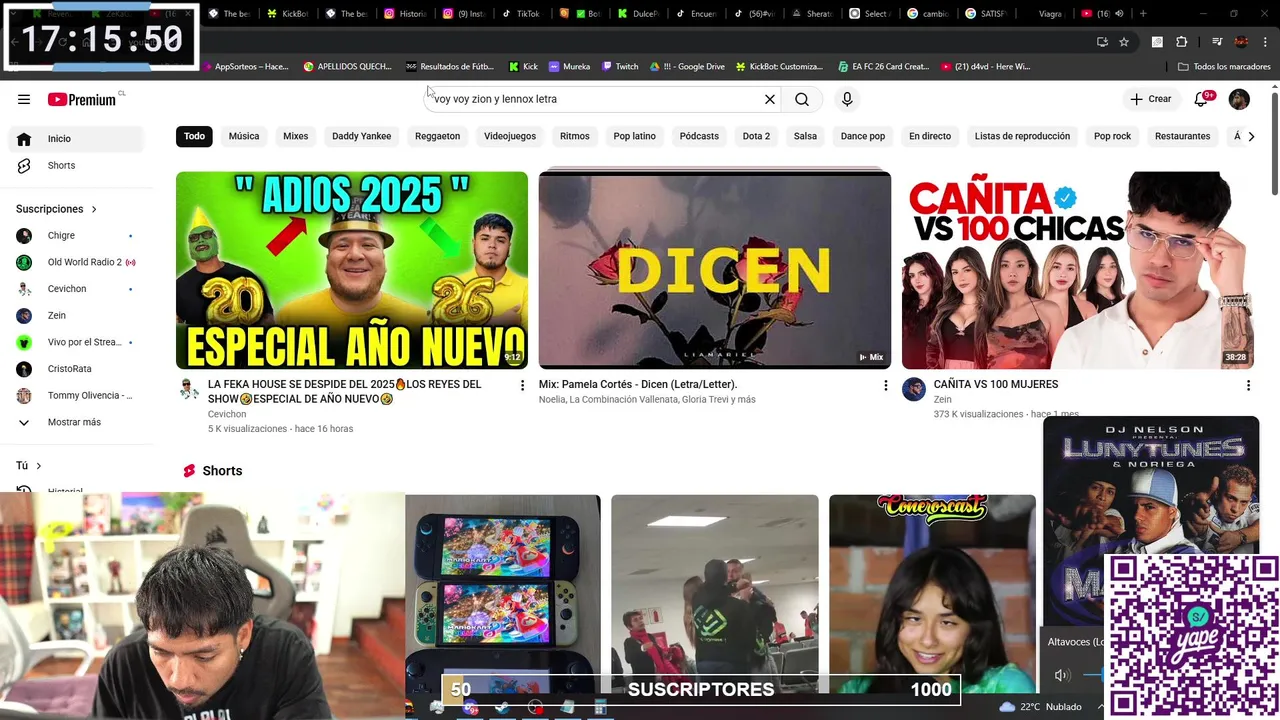Select the Pop latino filter chip
Viewport: 1280px width, 720px height.
click(635, 136)
